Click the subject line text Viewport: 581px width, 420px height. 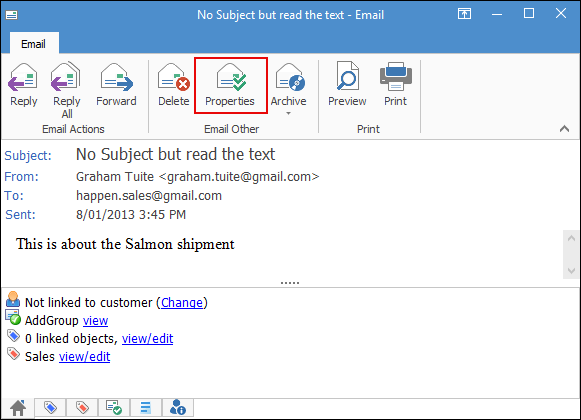coord(175,154)
